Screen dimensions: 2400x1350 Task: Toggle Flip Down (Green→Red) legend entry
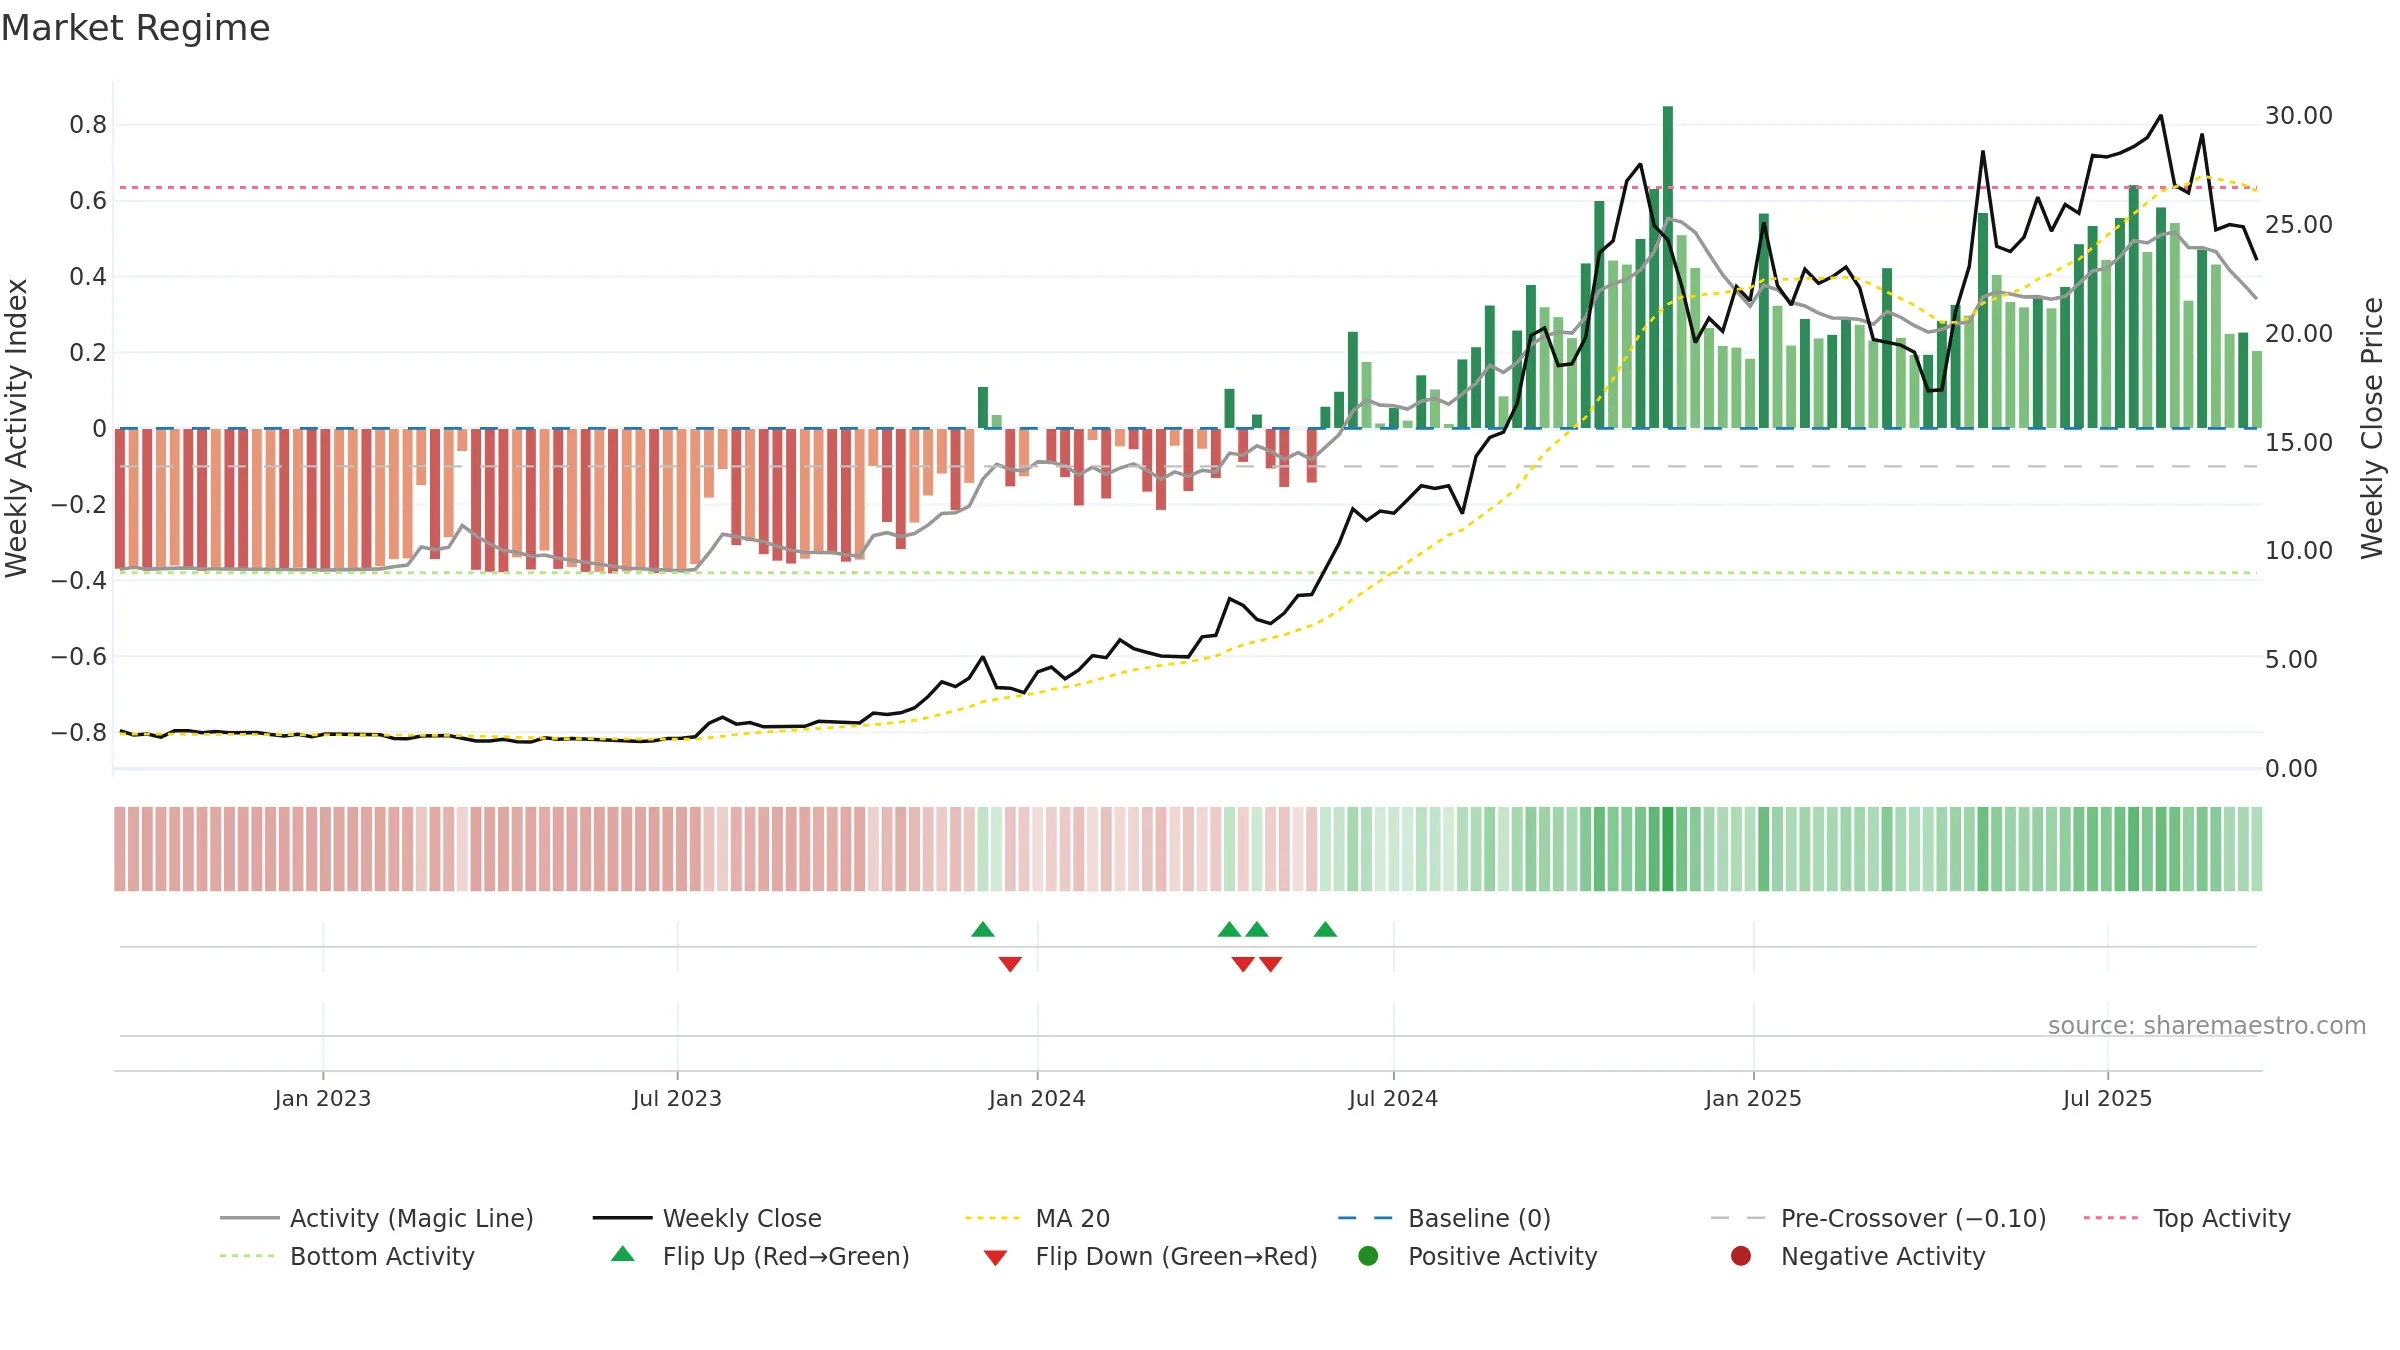[1150, 1256]
